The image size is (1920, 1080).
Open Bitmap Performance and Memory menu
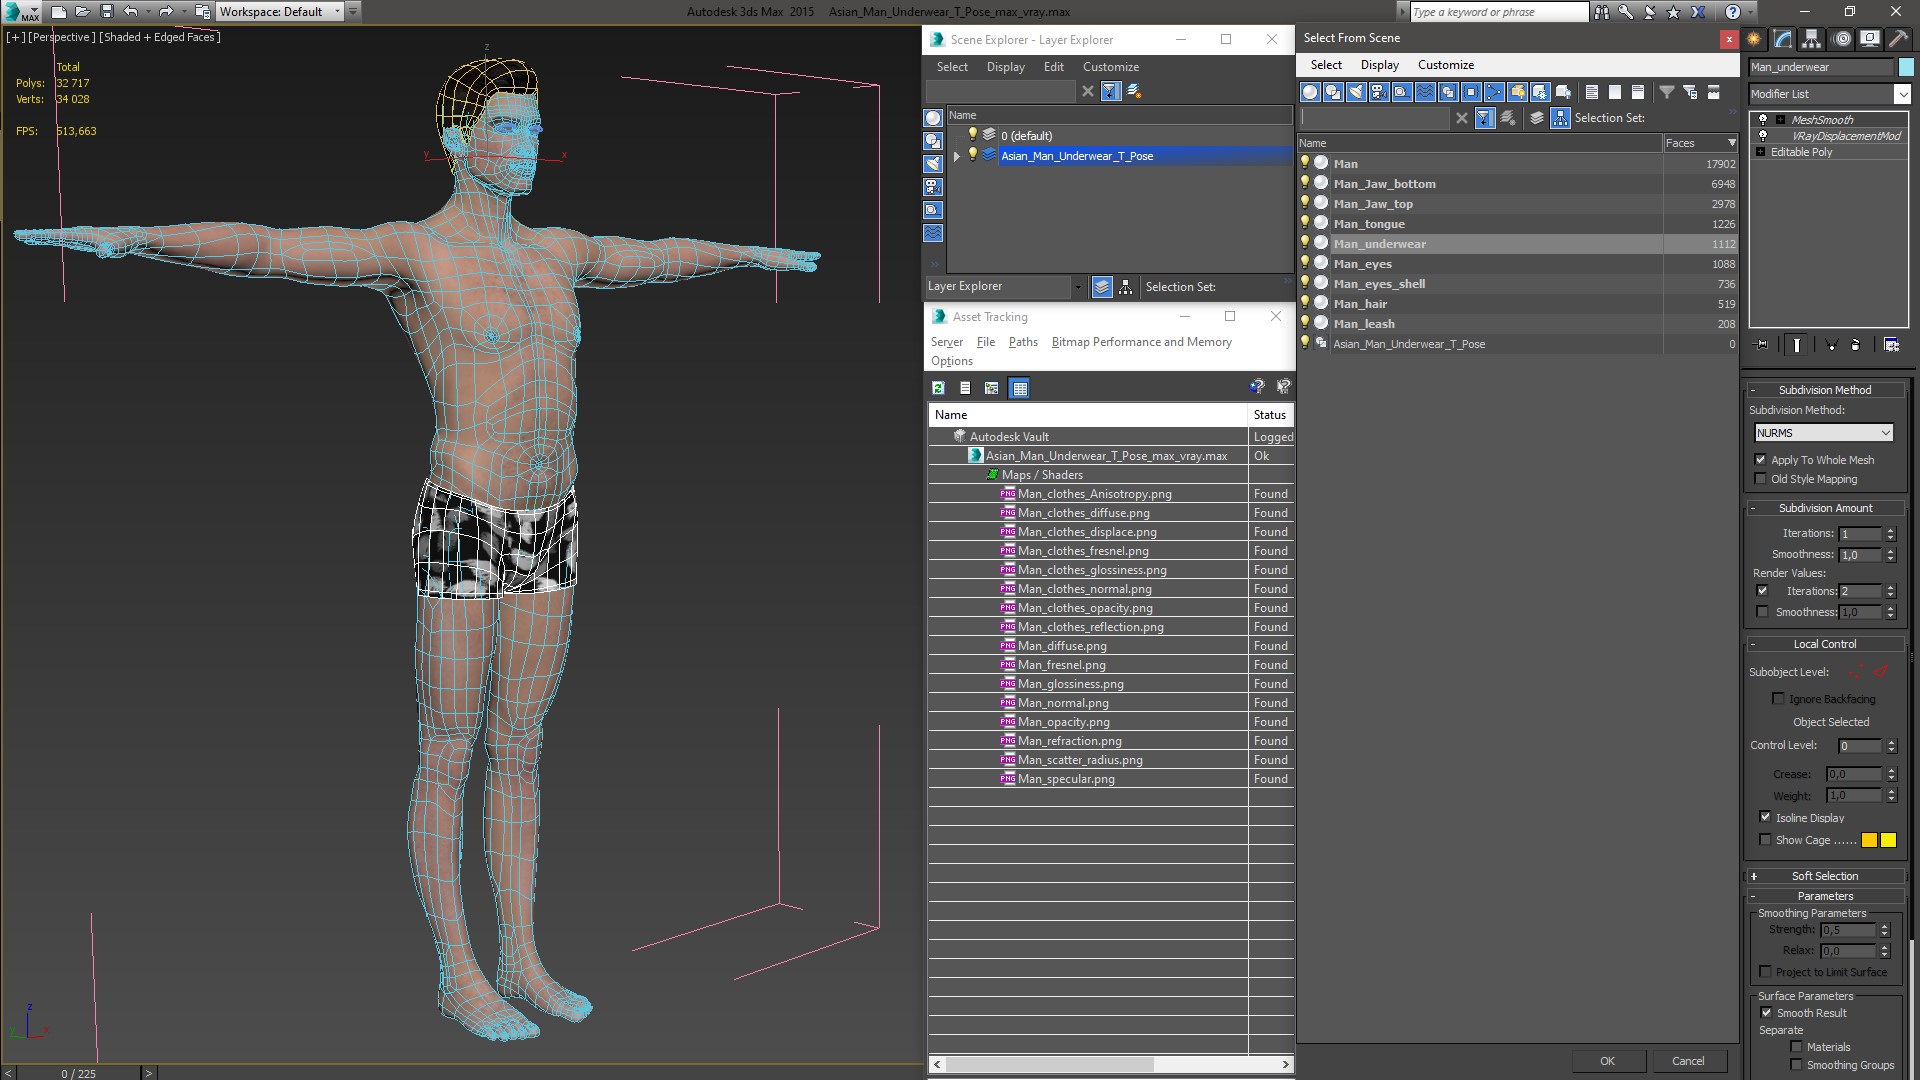pyautogui.click(x=1141, y=342)
